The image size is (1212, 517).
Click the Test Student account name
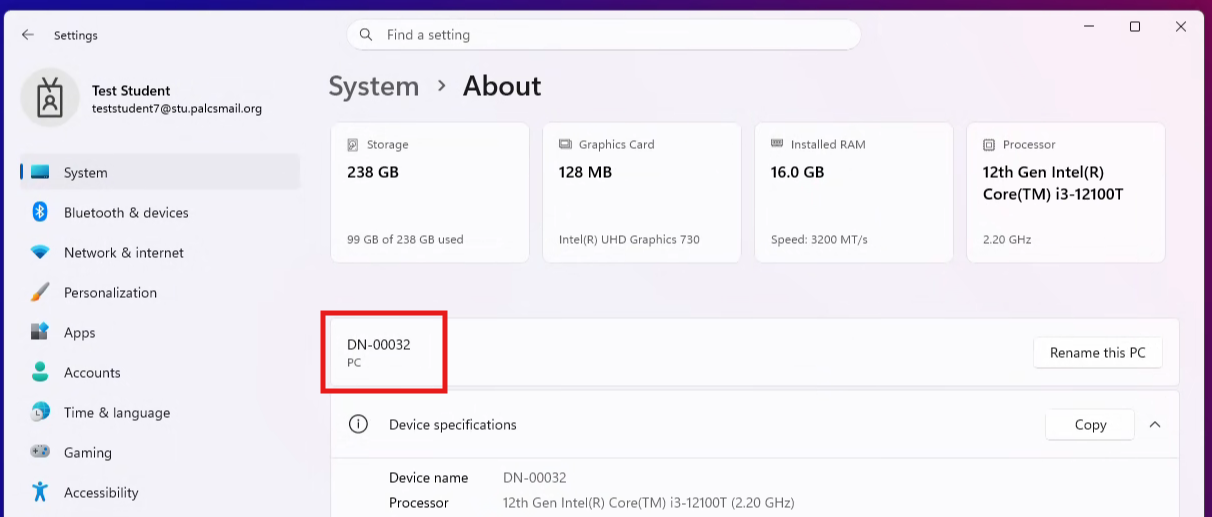click(131, 90)
